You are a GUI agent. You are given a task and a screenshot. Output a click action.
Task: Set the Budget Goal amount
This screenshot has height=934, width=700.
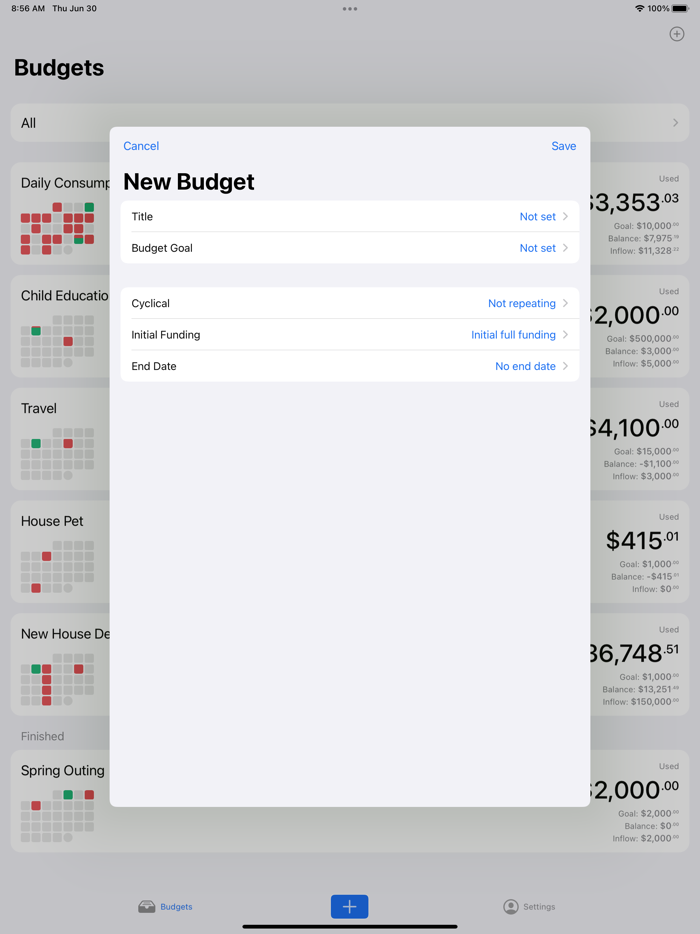(x=350, y=248)
